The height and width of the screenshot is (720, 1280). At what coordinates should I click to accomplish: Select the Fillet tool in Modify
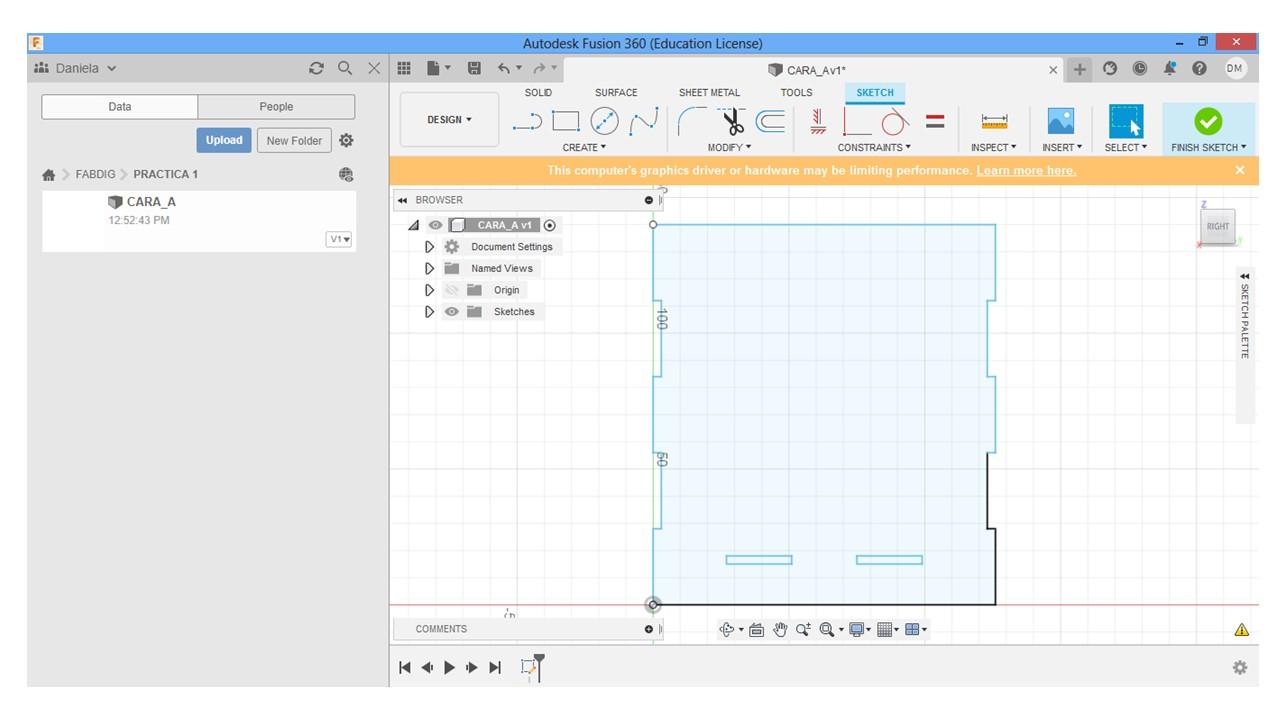click(692, 122)
